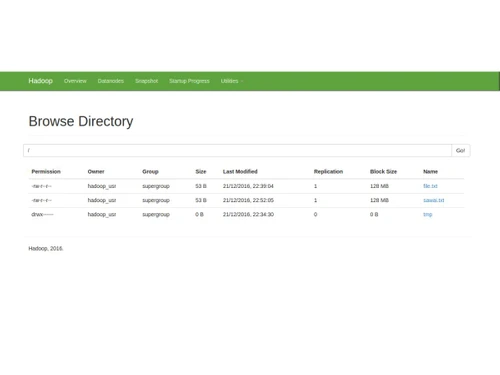Click replication value 1 in file.txt row

(315, 186)
